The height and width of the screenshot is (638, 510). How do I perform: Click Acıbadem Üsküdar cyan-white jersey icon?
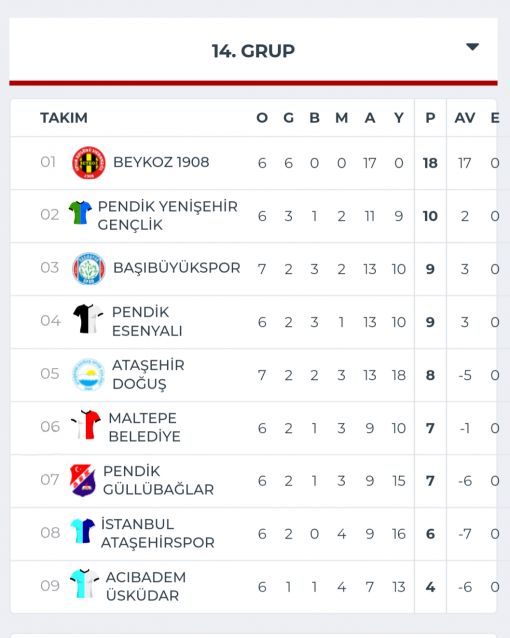(x=84, y=583)
